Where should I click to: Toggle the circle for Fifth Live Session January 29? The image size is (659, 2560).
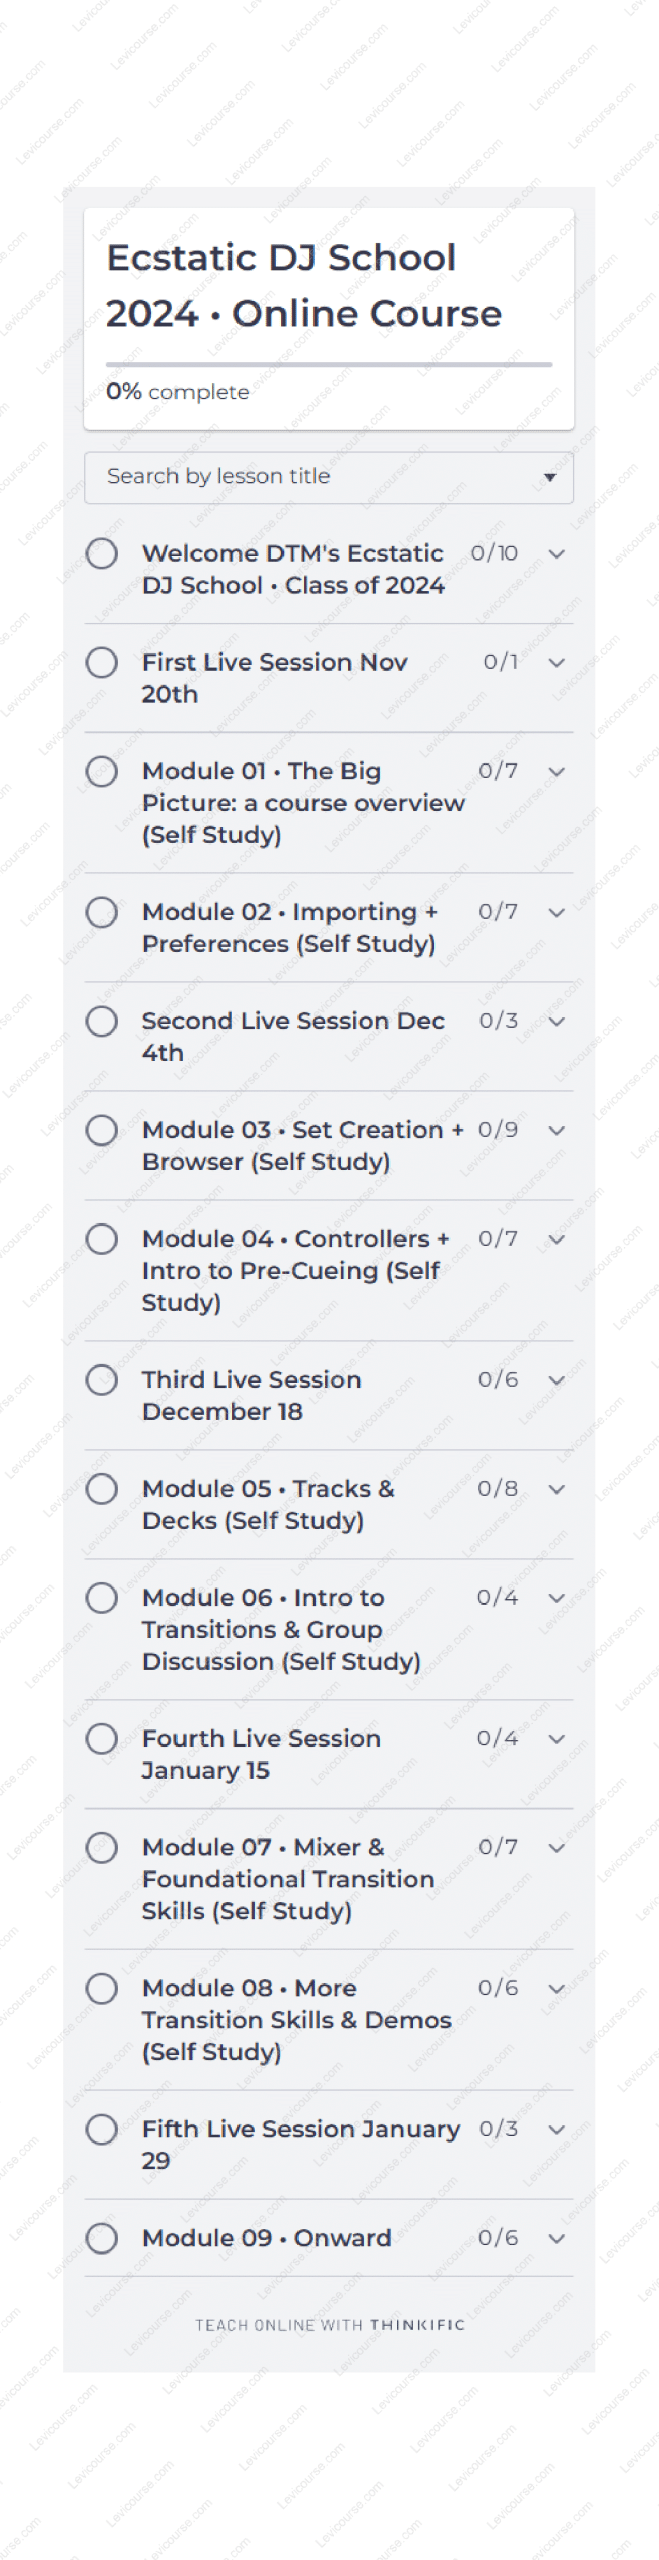coord(101,2130)
